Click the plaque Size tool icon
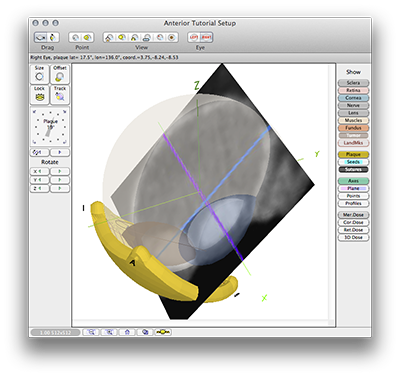 (39, 74)
